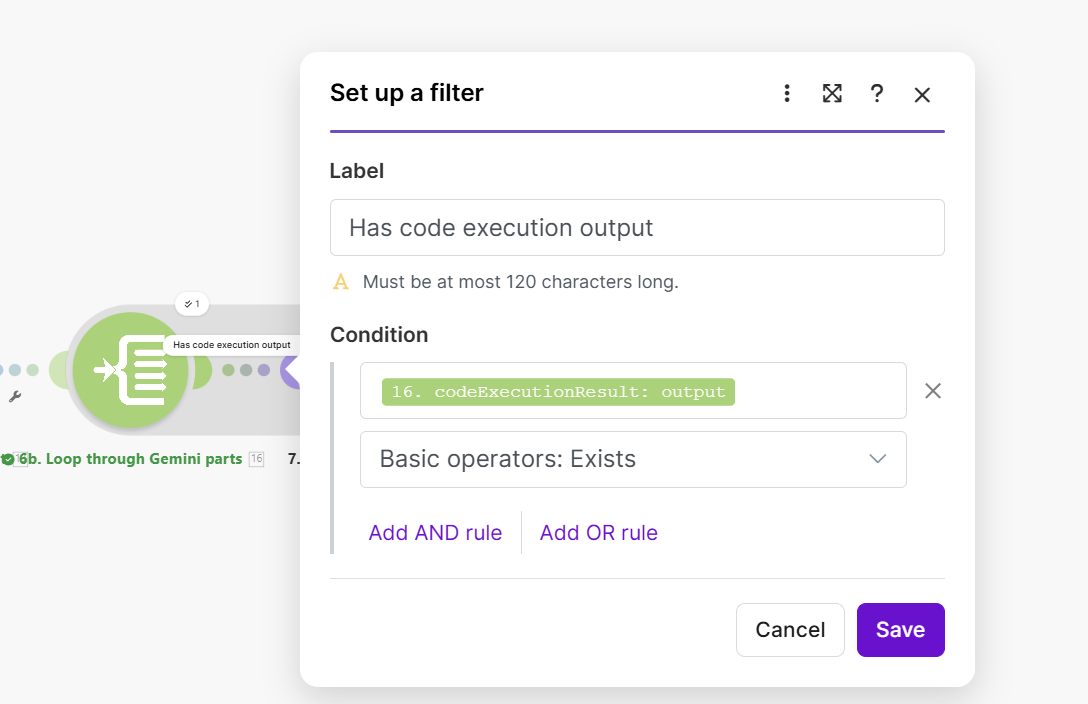Click the wrench icon below the route
Screen dimensions: 1088x704
pos(15,397)
